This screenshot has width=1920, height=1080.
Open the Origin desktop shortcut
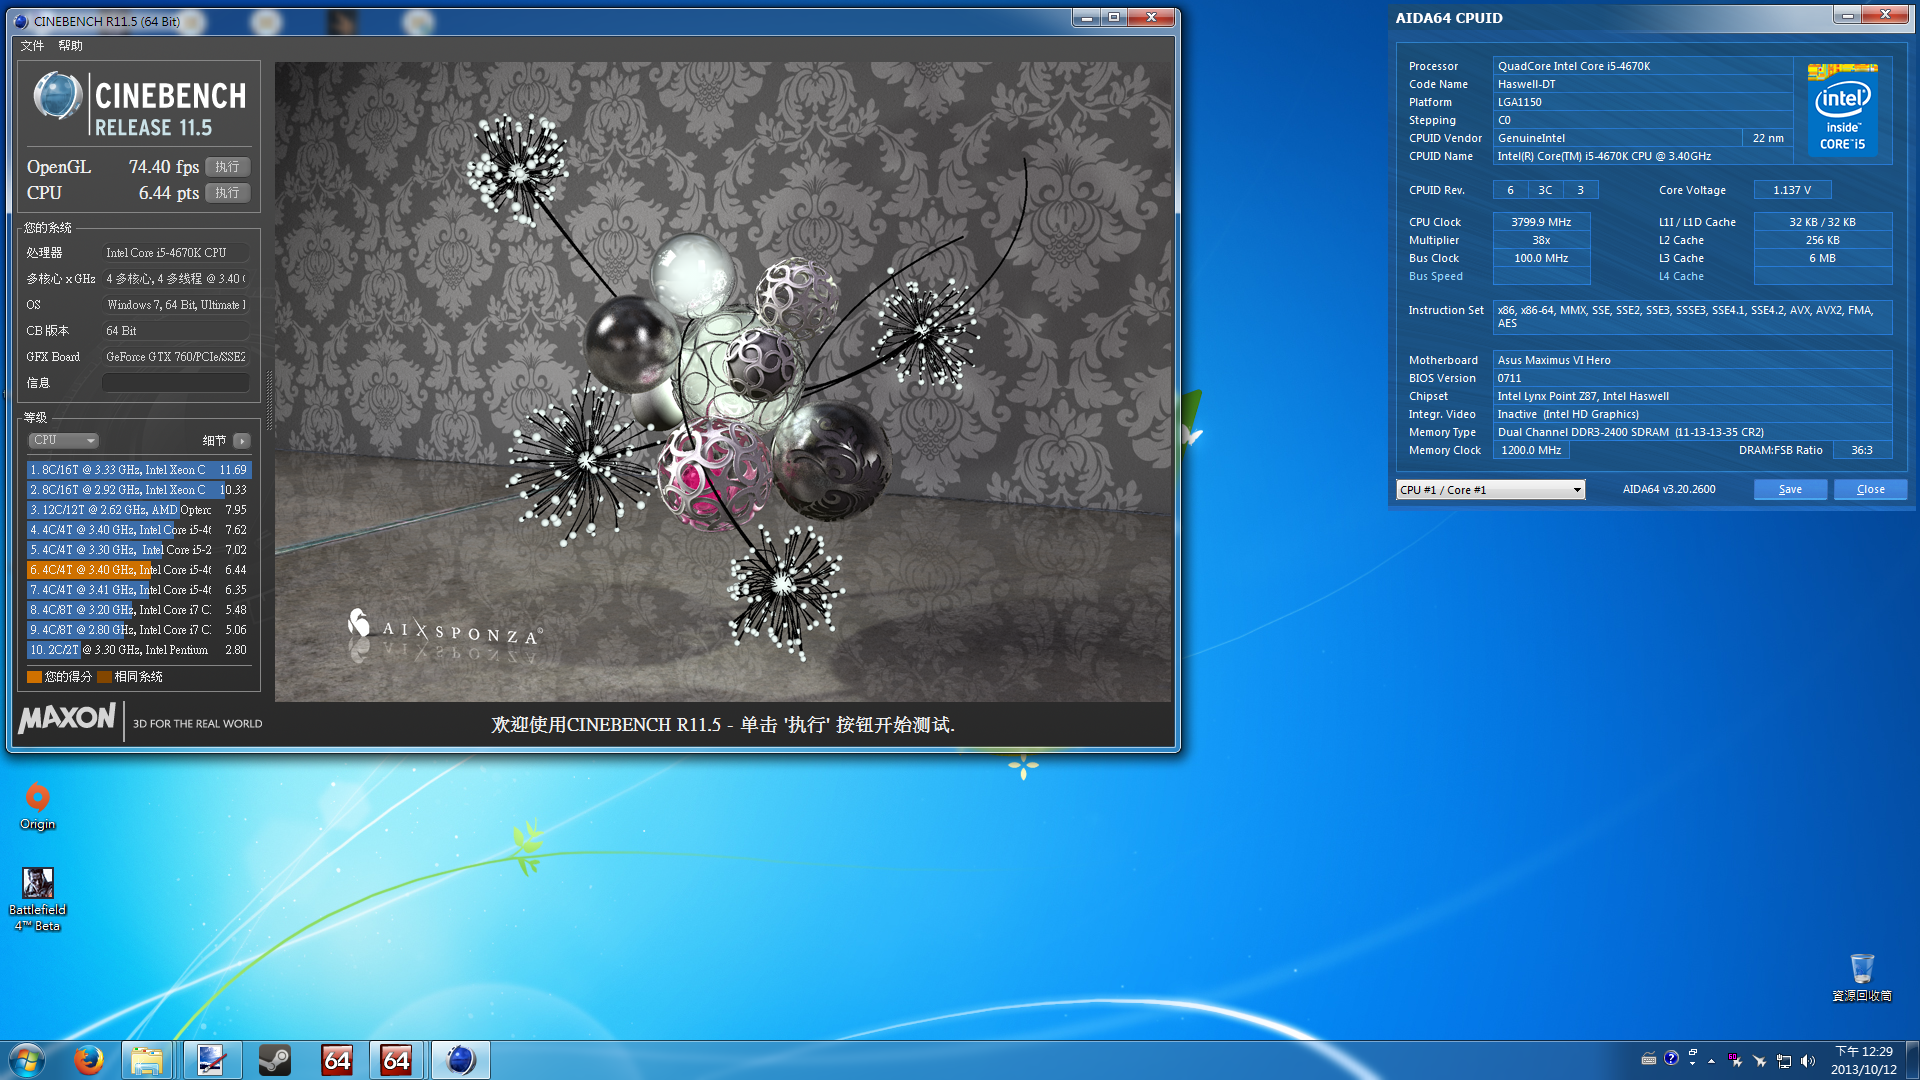coord(37,806)
